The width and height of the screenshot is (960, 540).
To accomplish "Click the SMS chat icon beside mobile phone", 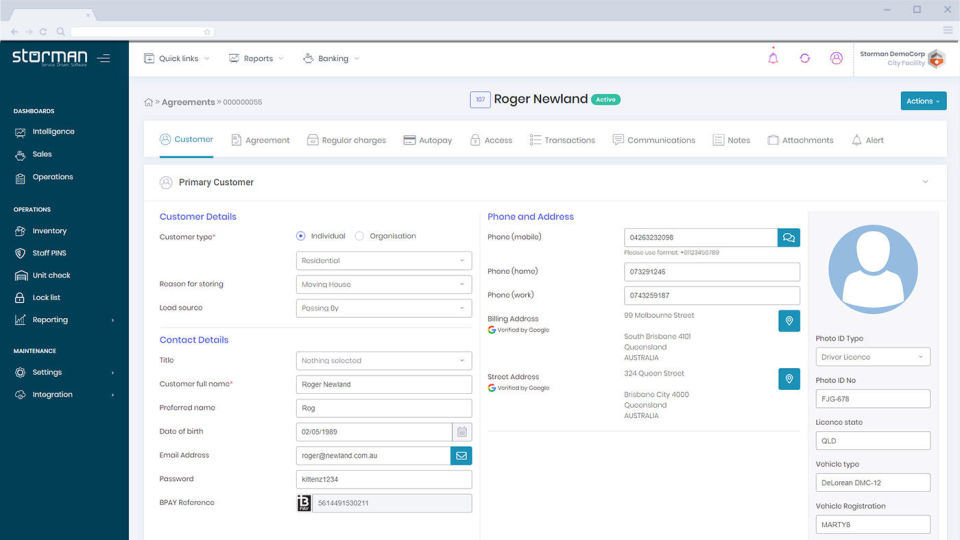I will pos(789,238).
